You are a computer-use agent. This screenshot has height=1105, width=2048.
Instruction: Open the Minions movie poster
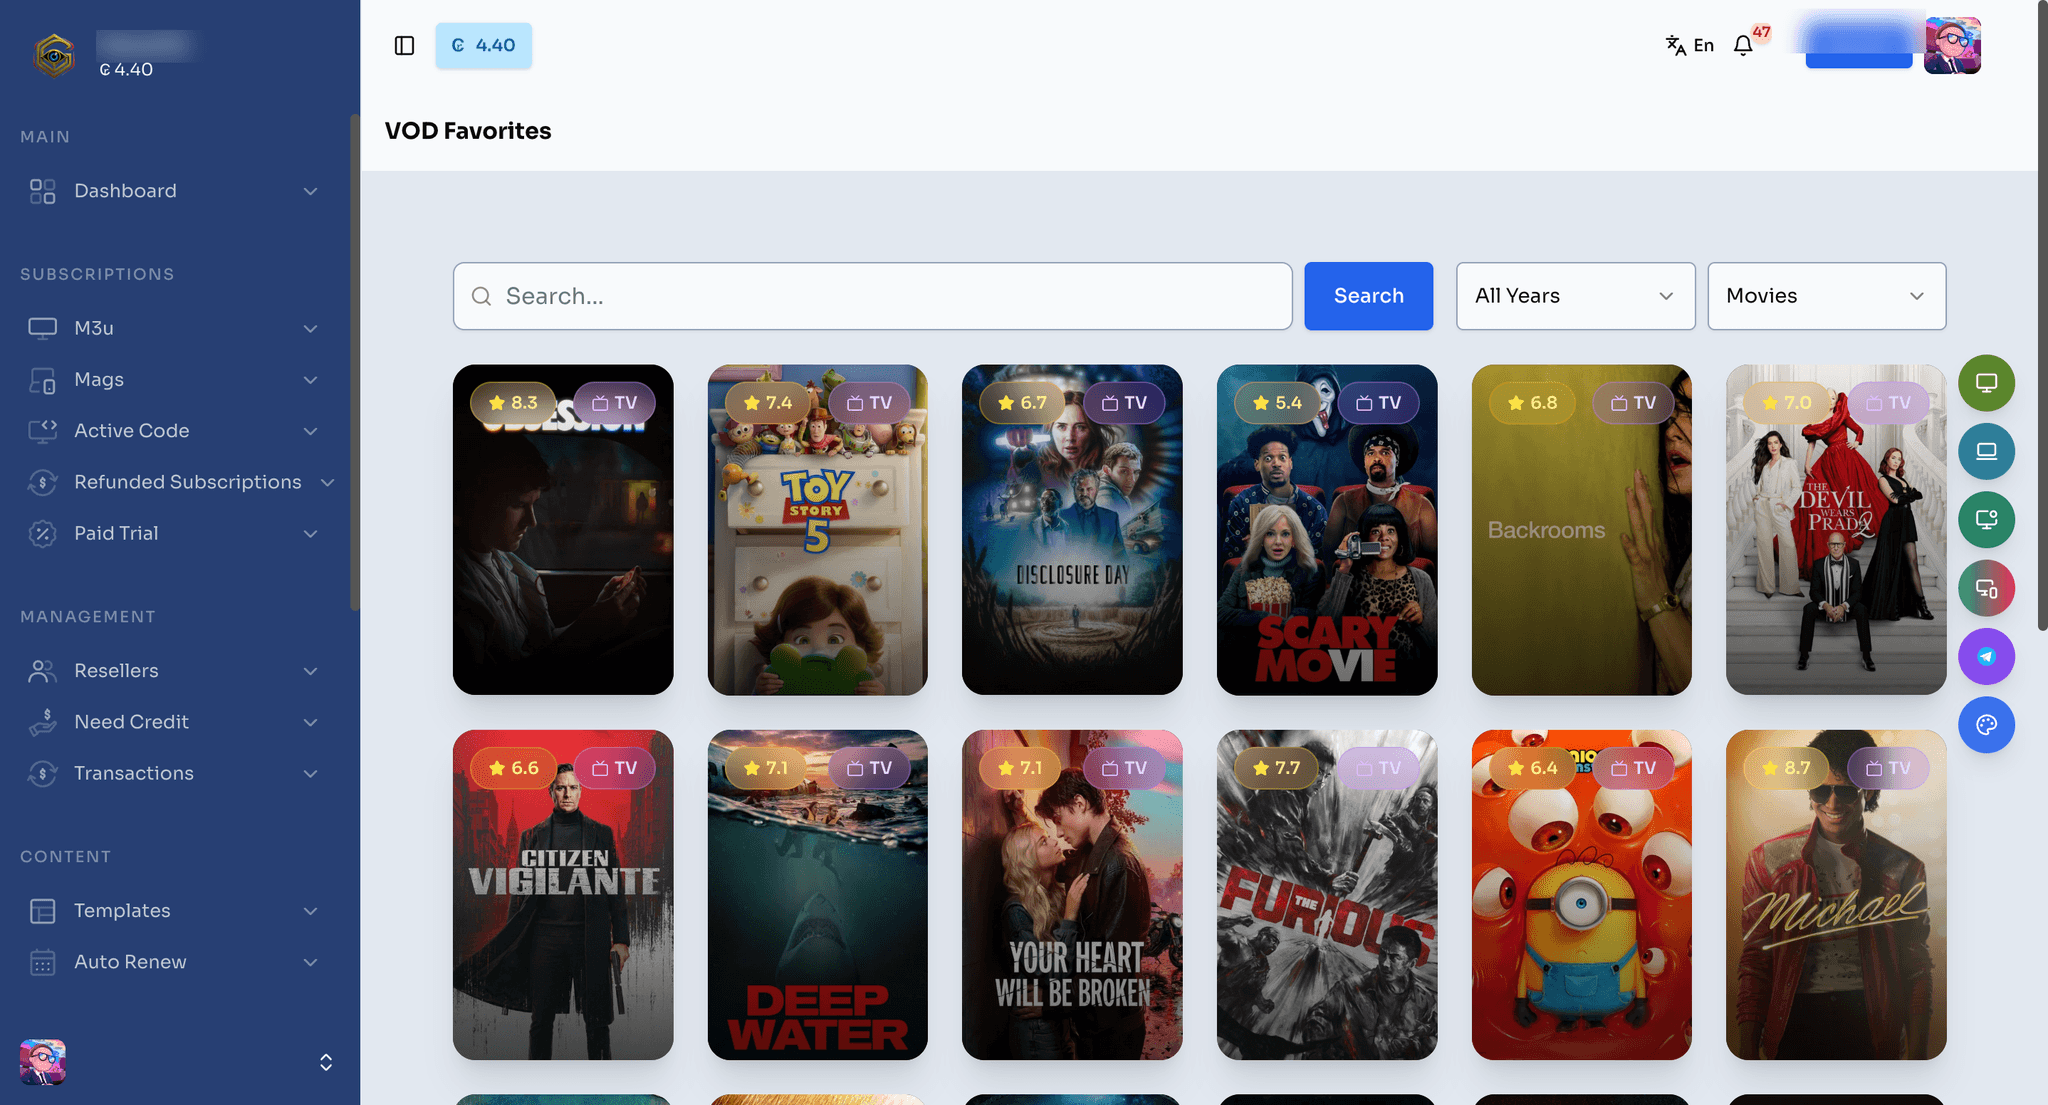pyautogui.click(x=1581, y=895)
